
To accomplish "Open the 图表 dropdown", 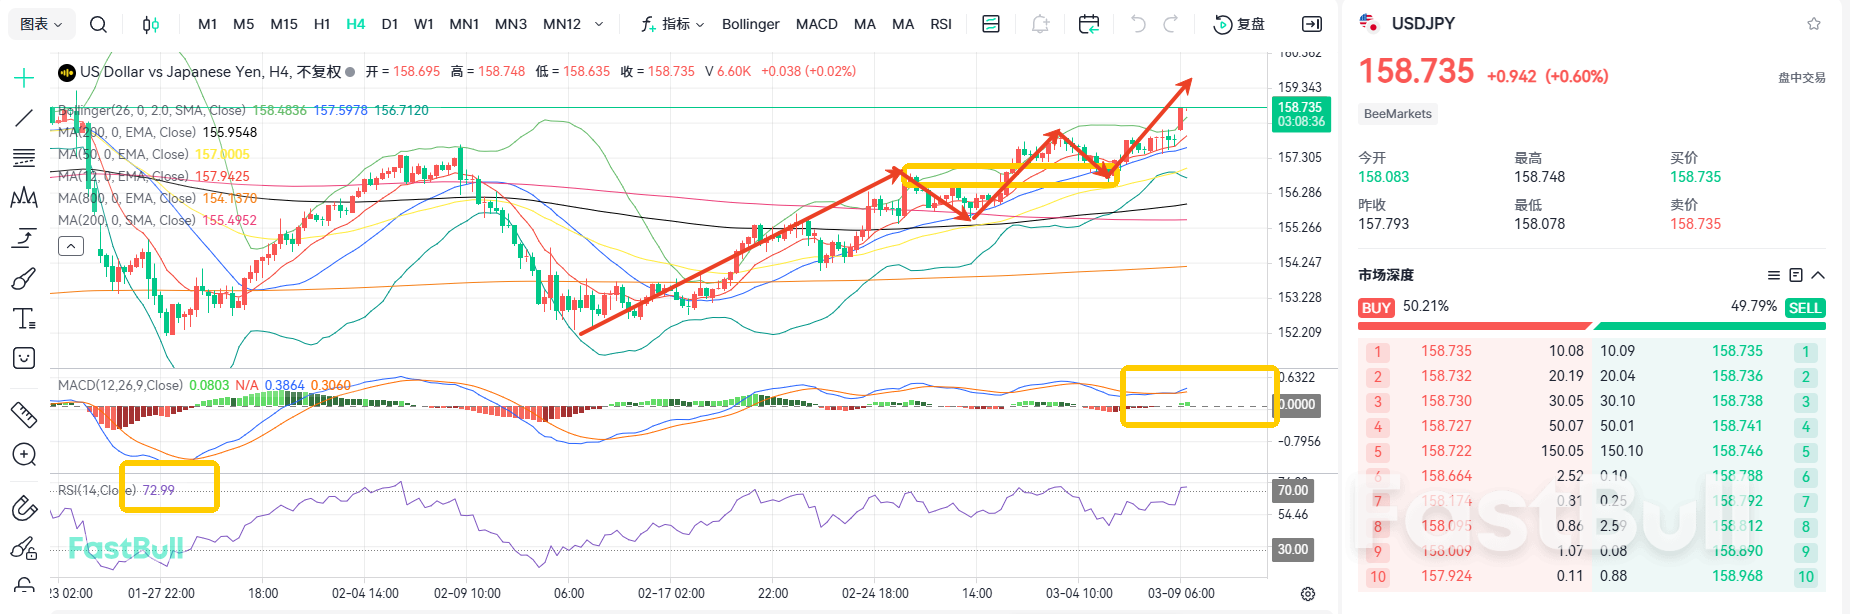I will (x=41, y=24).
